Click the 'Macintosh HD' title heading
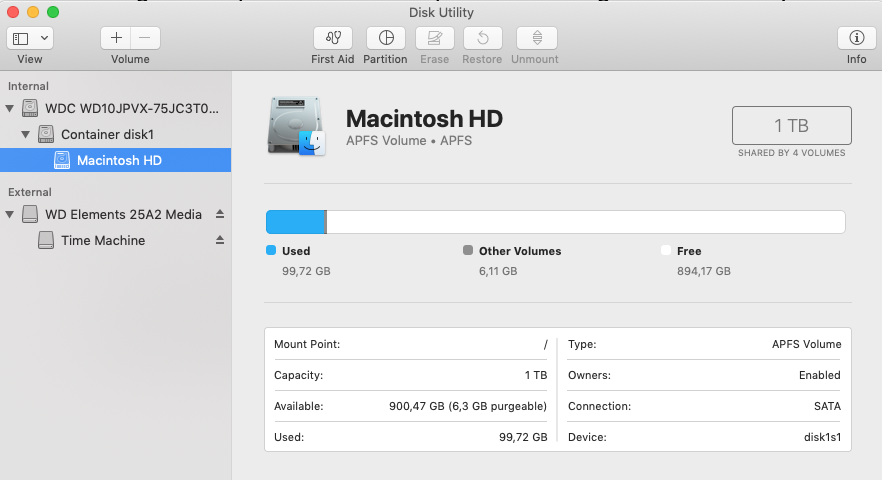This screenshot has width=882, height=480. tap(424, 119)
